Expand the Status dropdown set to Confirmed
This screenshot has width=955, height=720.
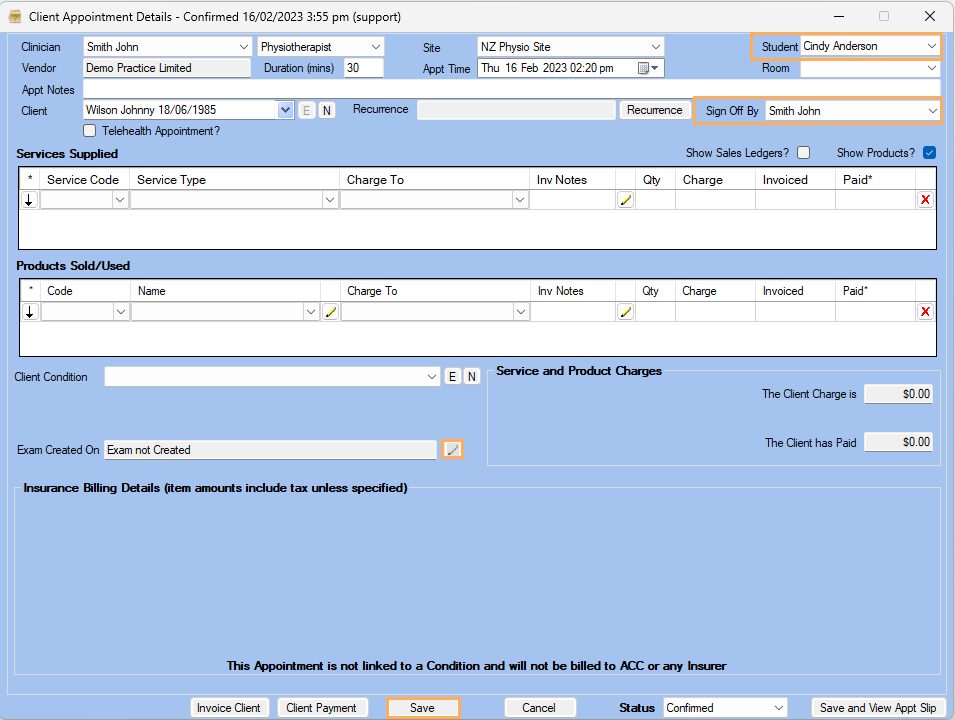tap(777, 708)
